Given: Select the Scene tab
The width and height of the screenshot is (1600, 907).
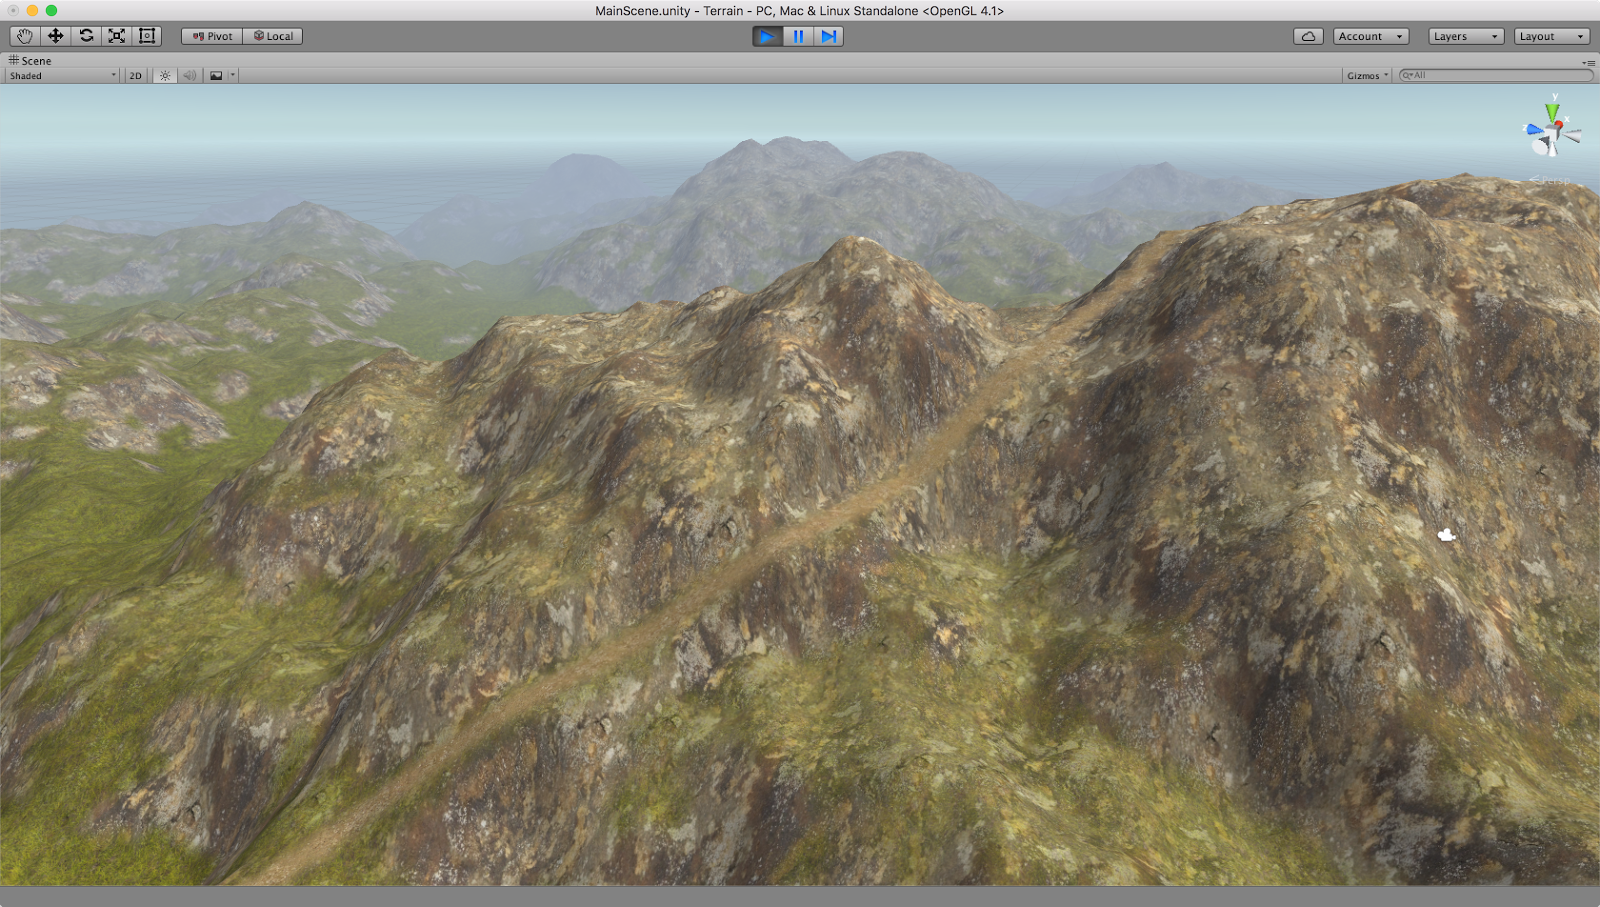Looking at the screenshot, I should click(30, 61).
